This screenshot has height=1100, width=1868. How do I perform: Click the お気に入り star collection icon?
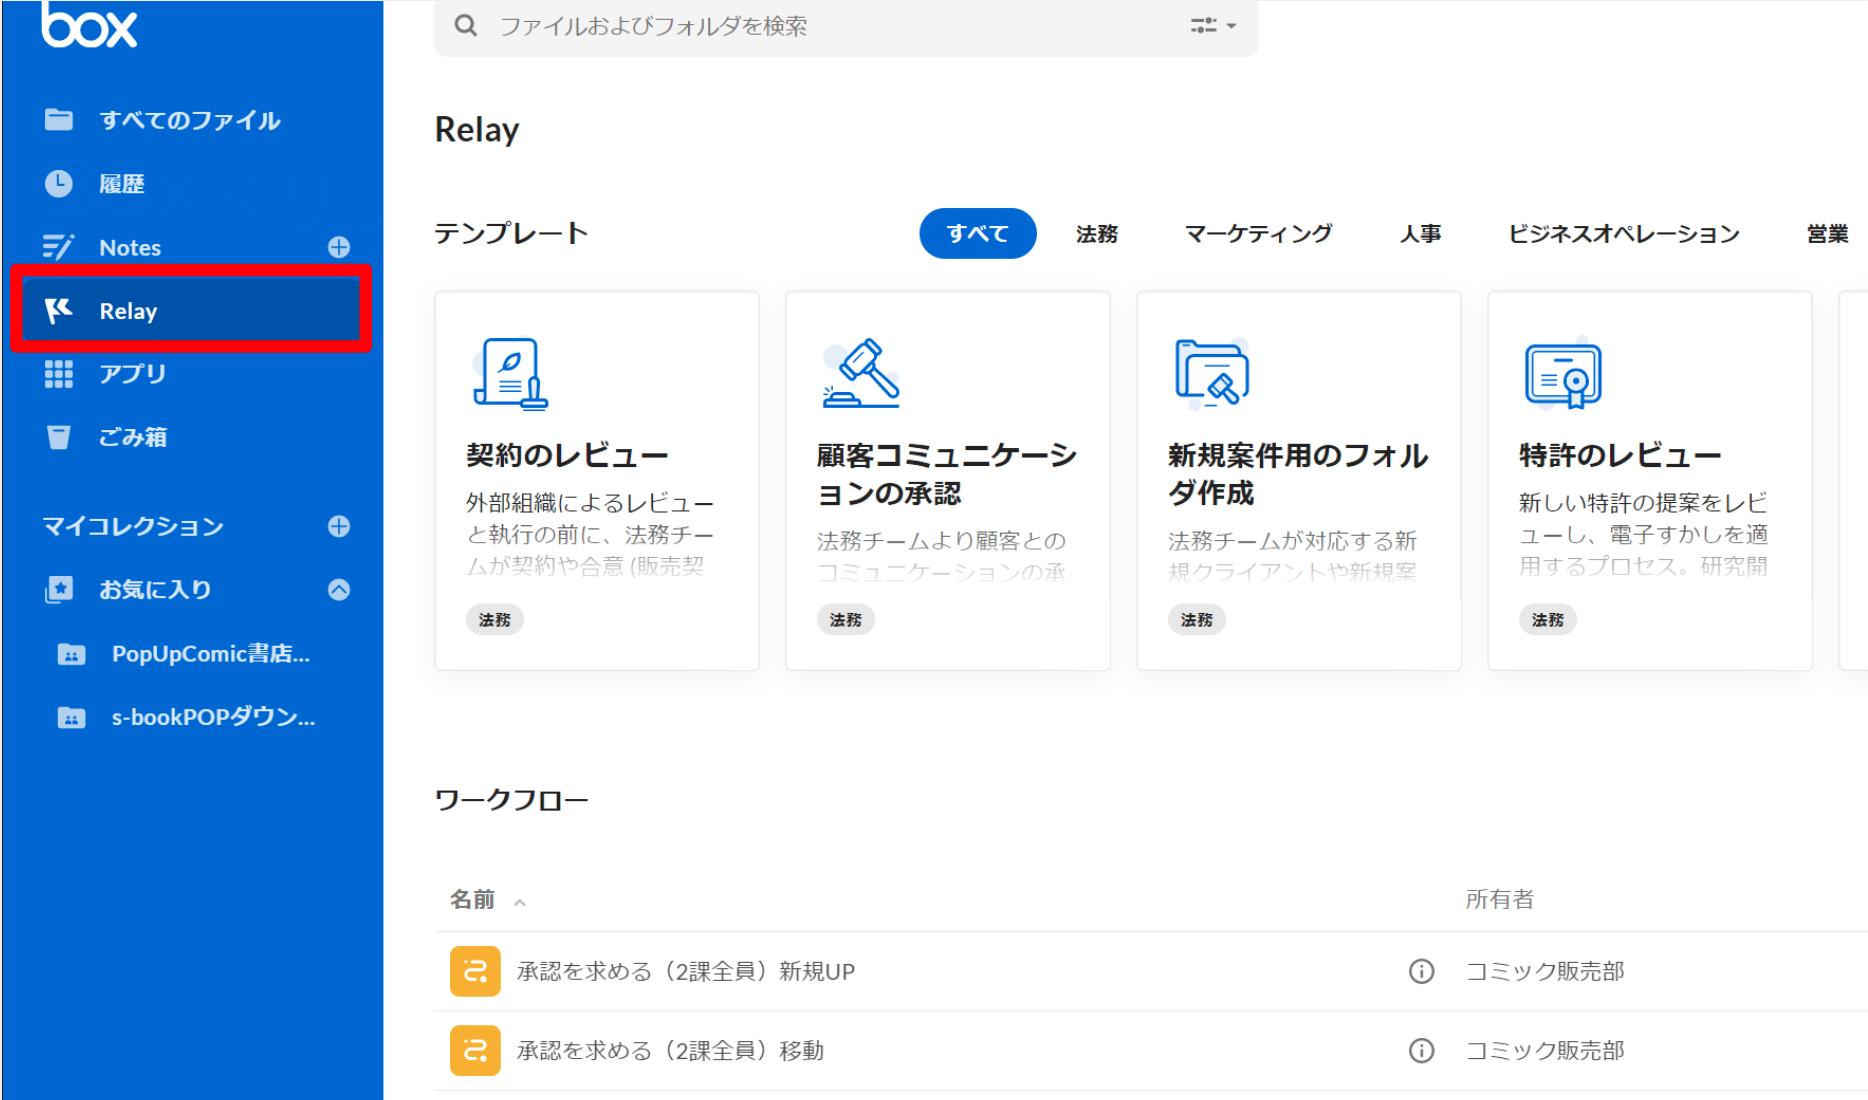pos(59,590)
